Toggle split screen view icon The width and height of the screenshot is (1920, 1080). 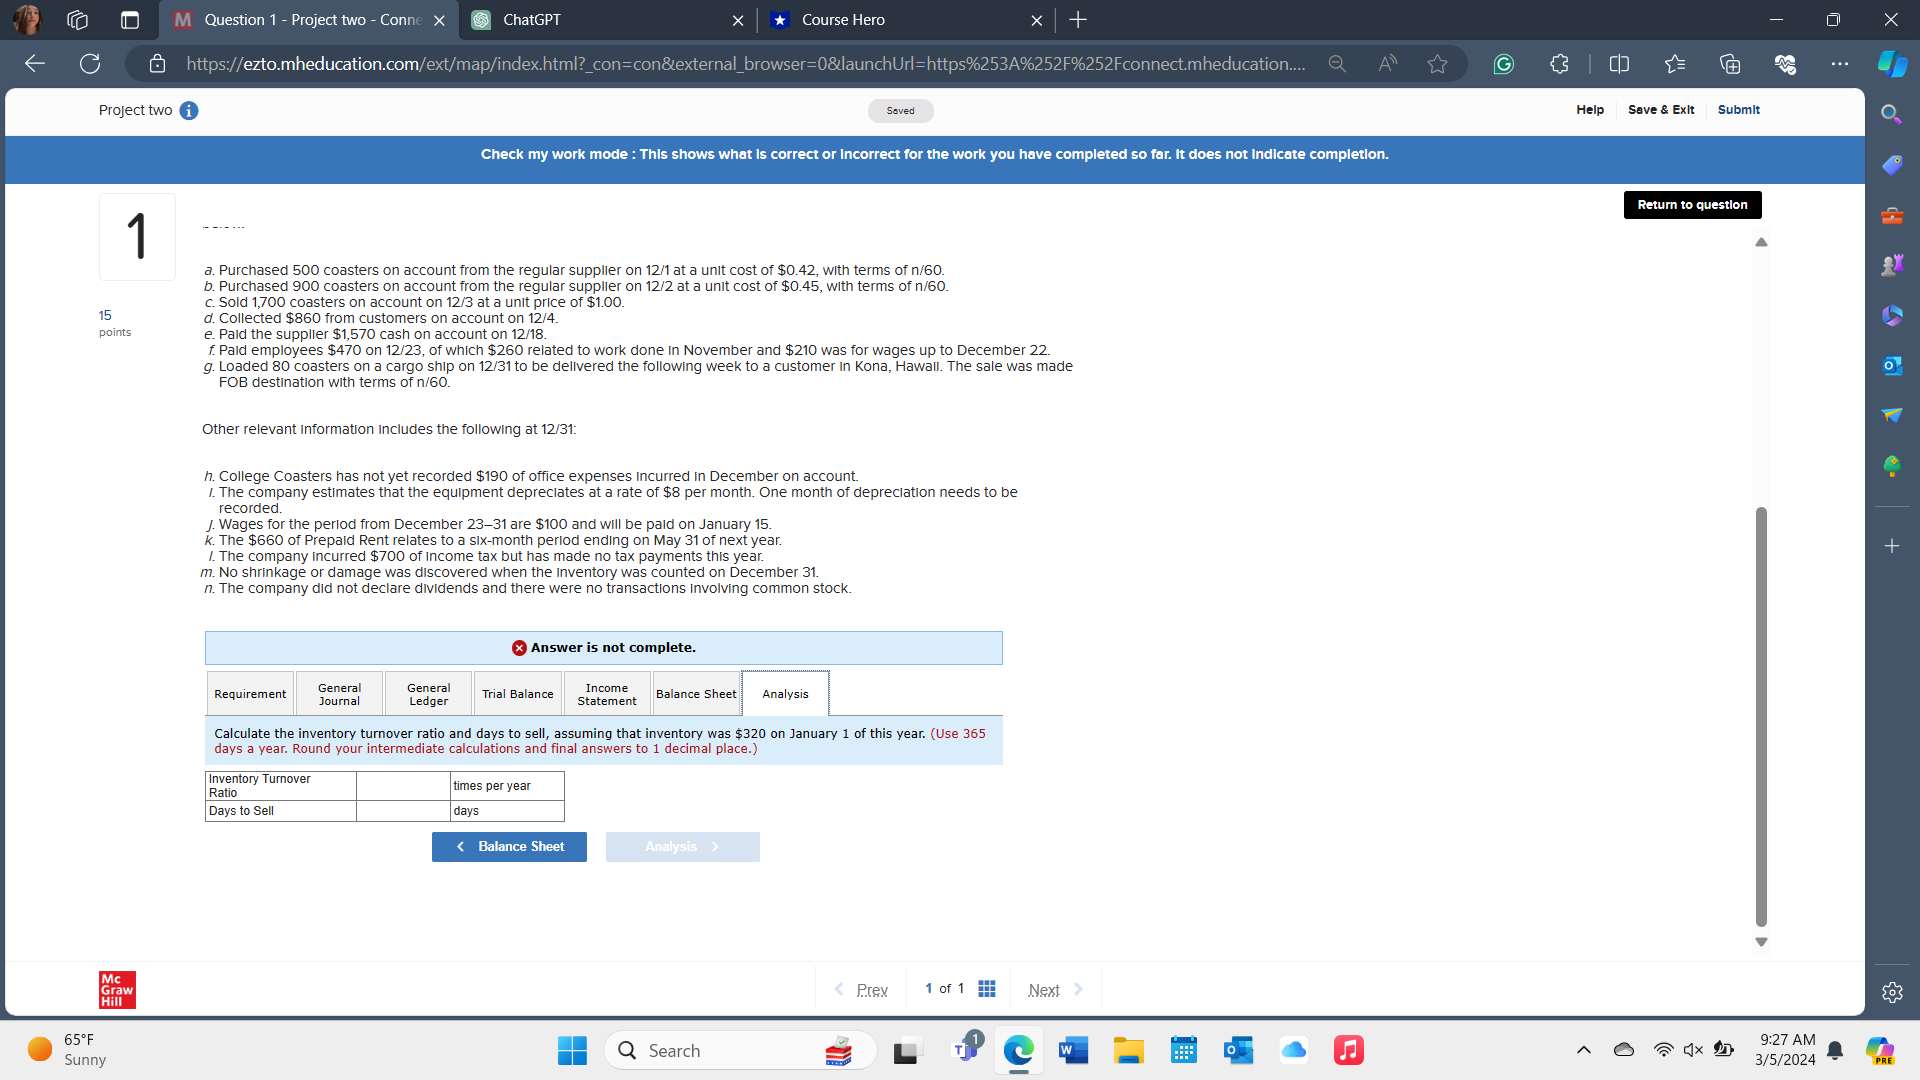1619,64
